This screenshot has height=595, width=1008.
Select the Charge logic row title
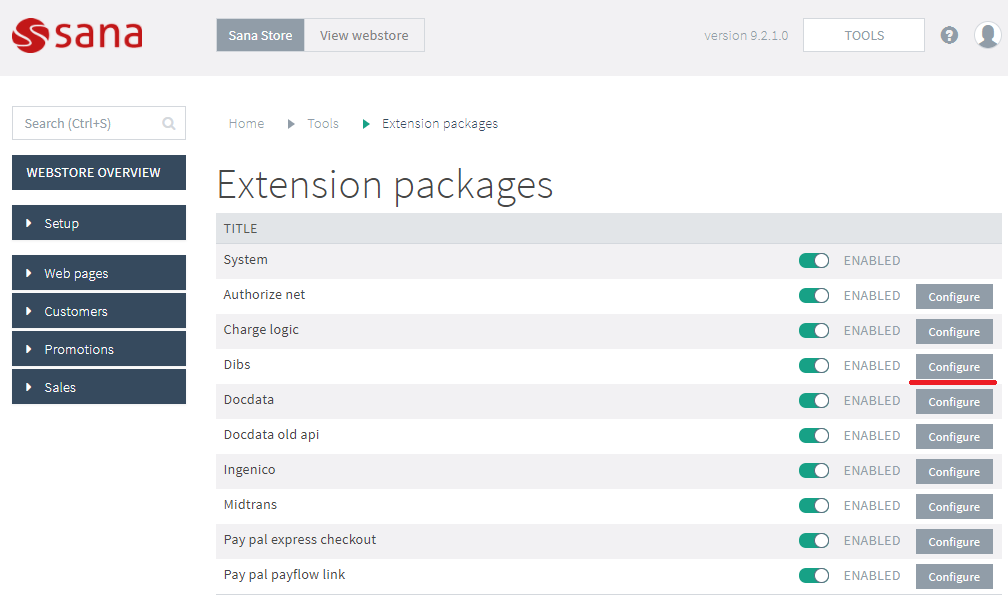261,330
